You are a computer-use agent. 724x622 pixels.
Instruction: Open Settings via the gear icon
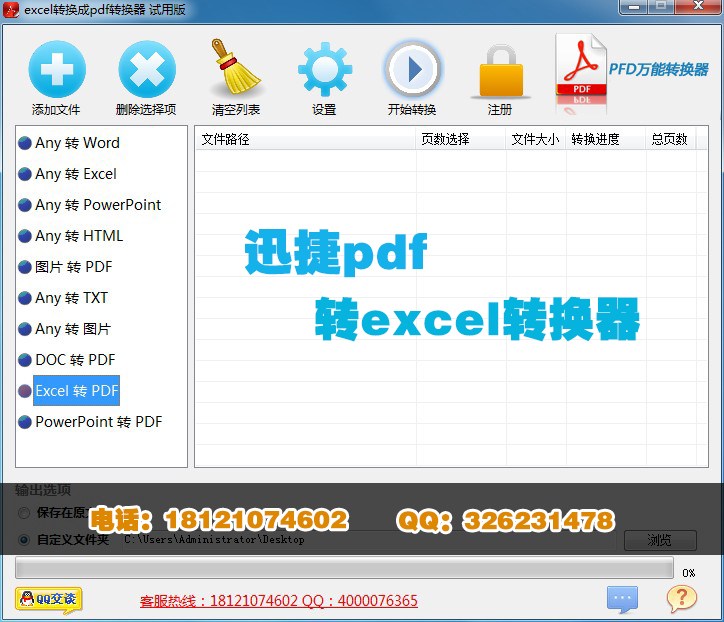point(325,69)
